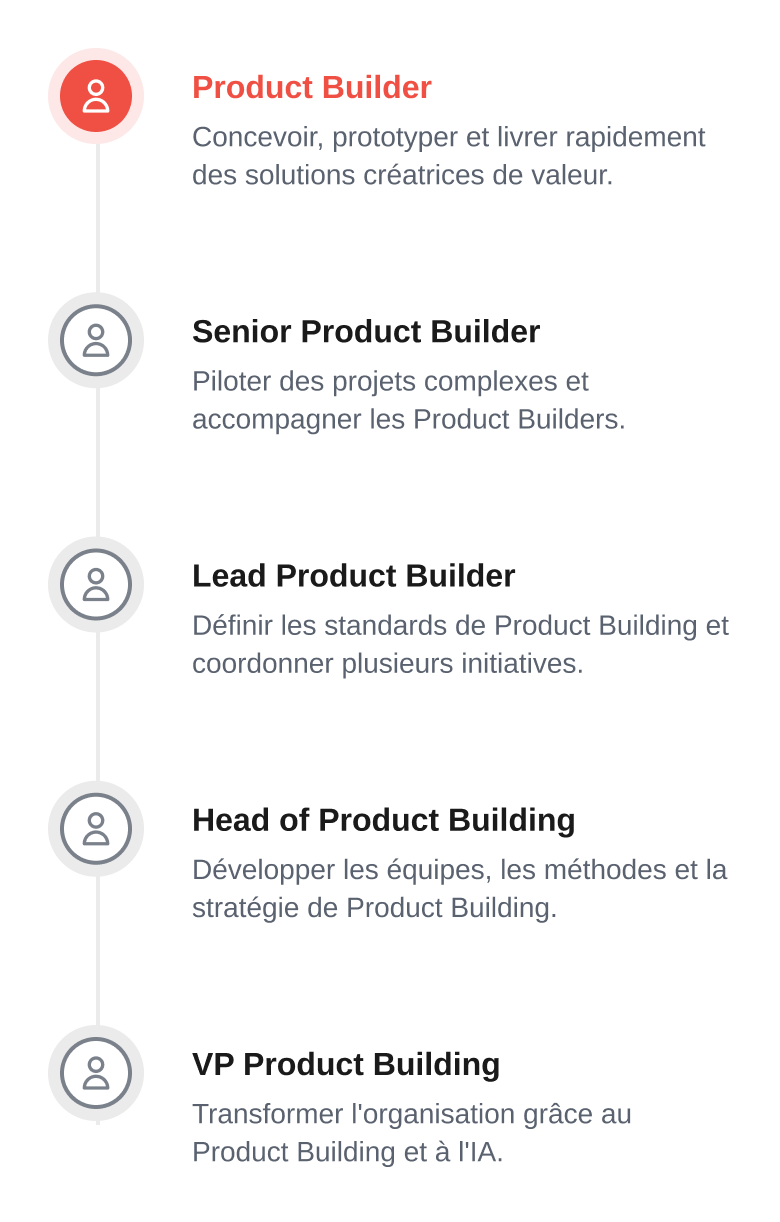Click the VP Product Building person icon

pos(96,1072)
